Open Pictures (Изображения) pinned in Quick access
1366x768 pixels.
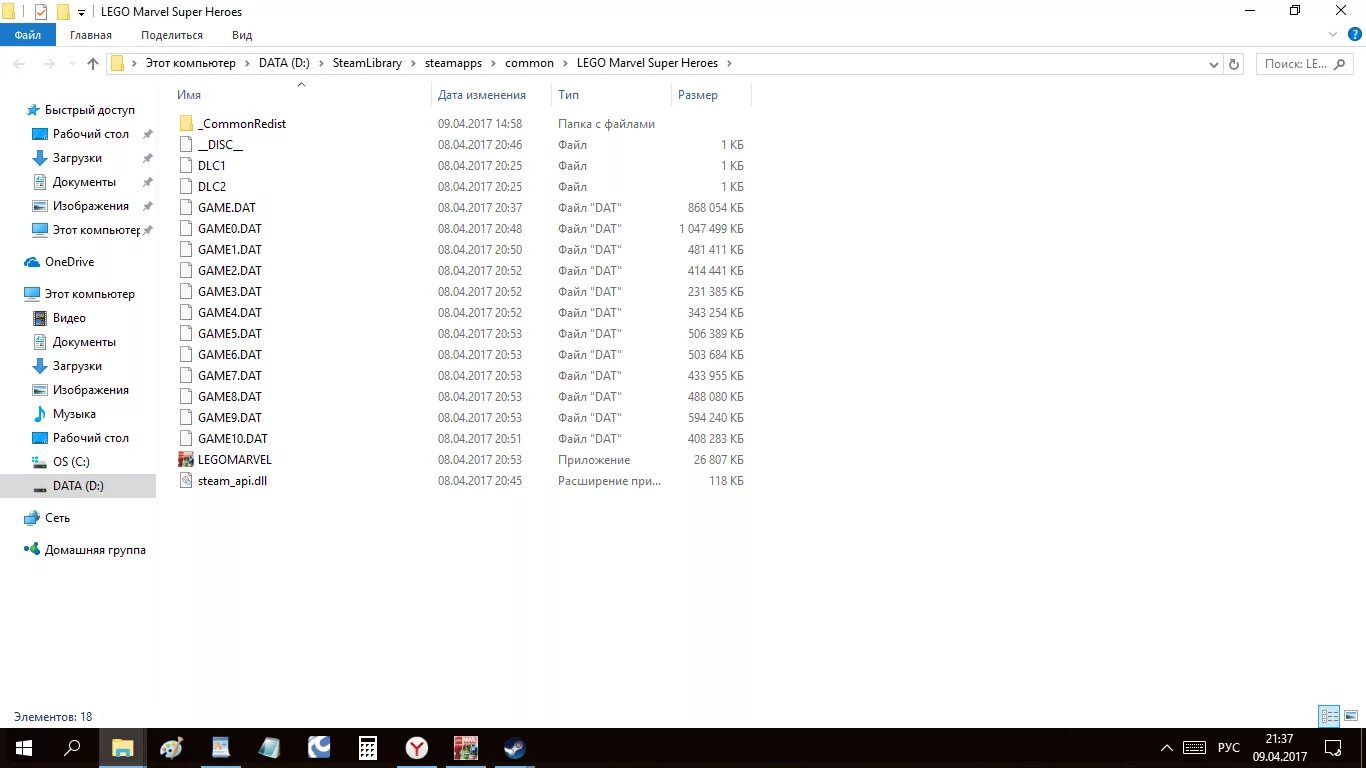pos(91,206)
